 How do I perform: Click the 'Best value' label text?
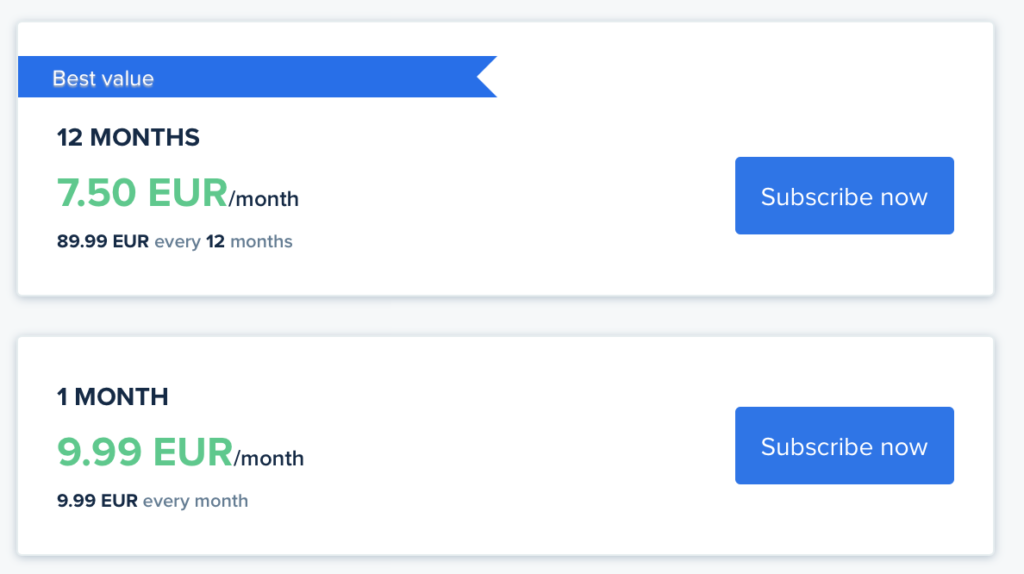(x=103, y=78)
